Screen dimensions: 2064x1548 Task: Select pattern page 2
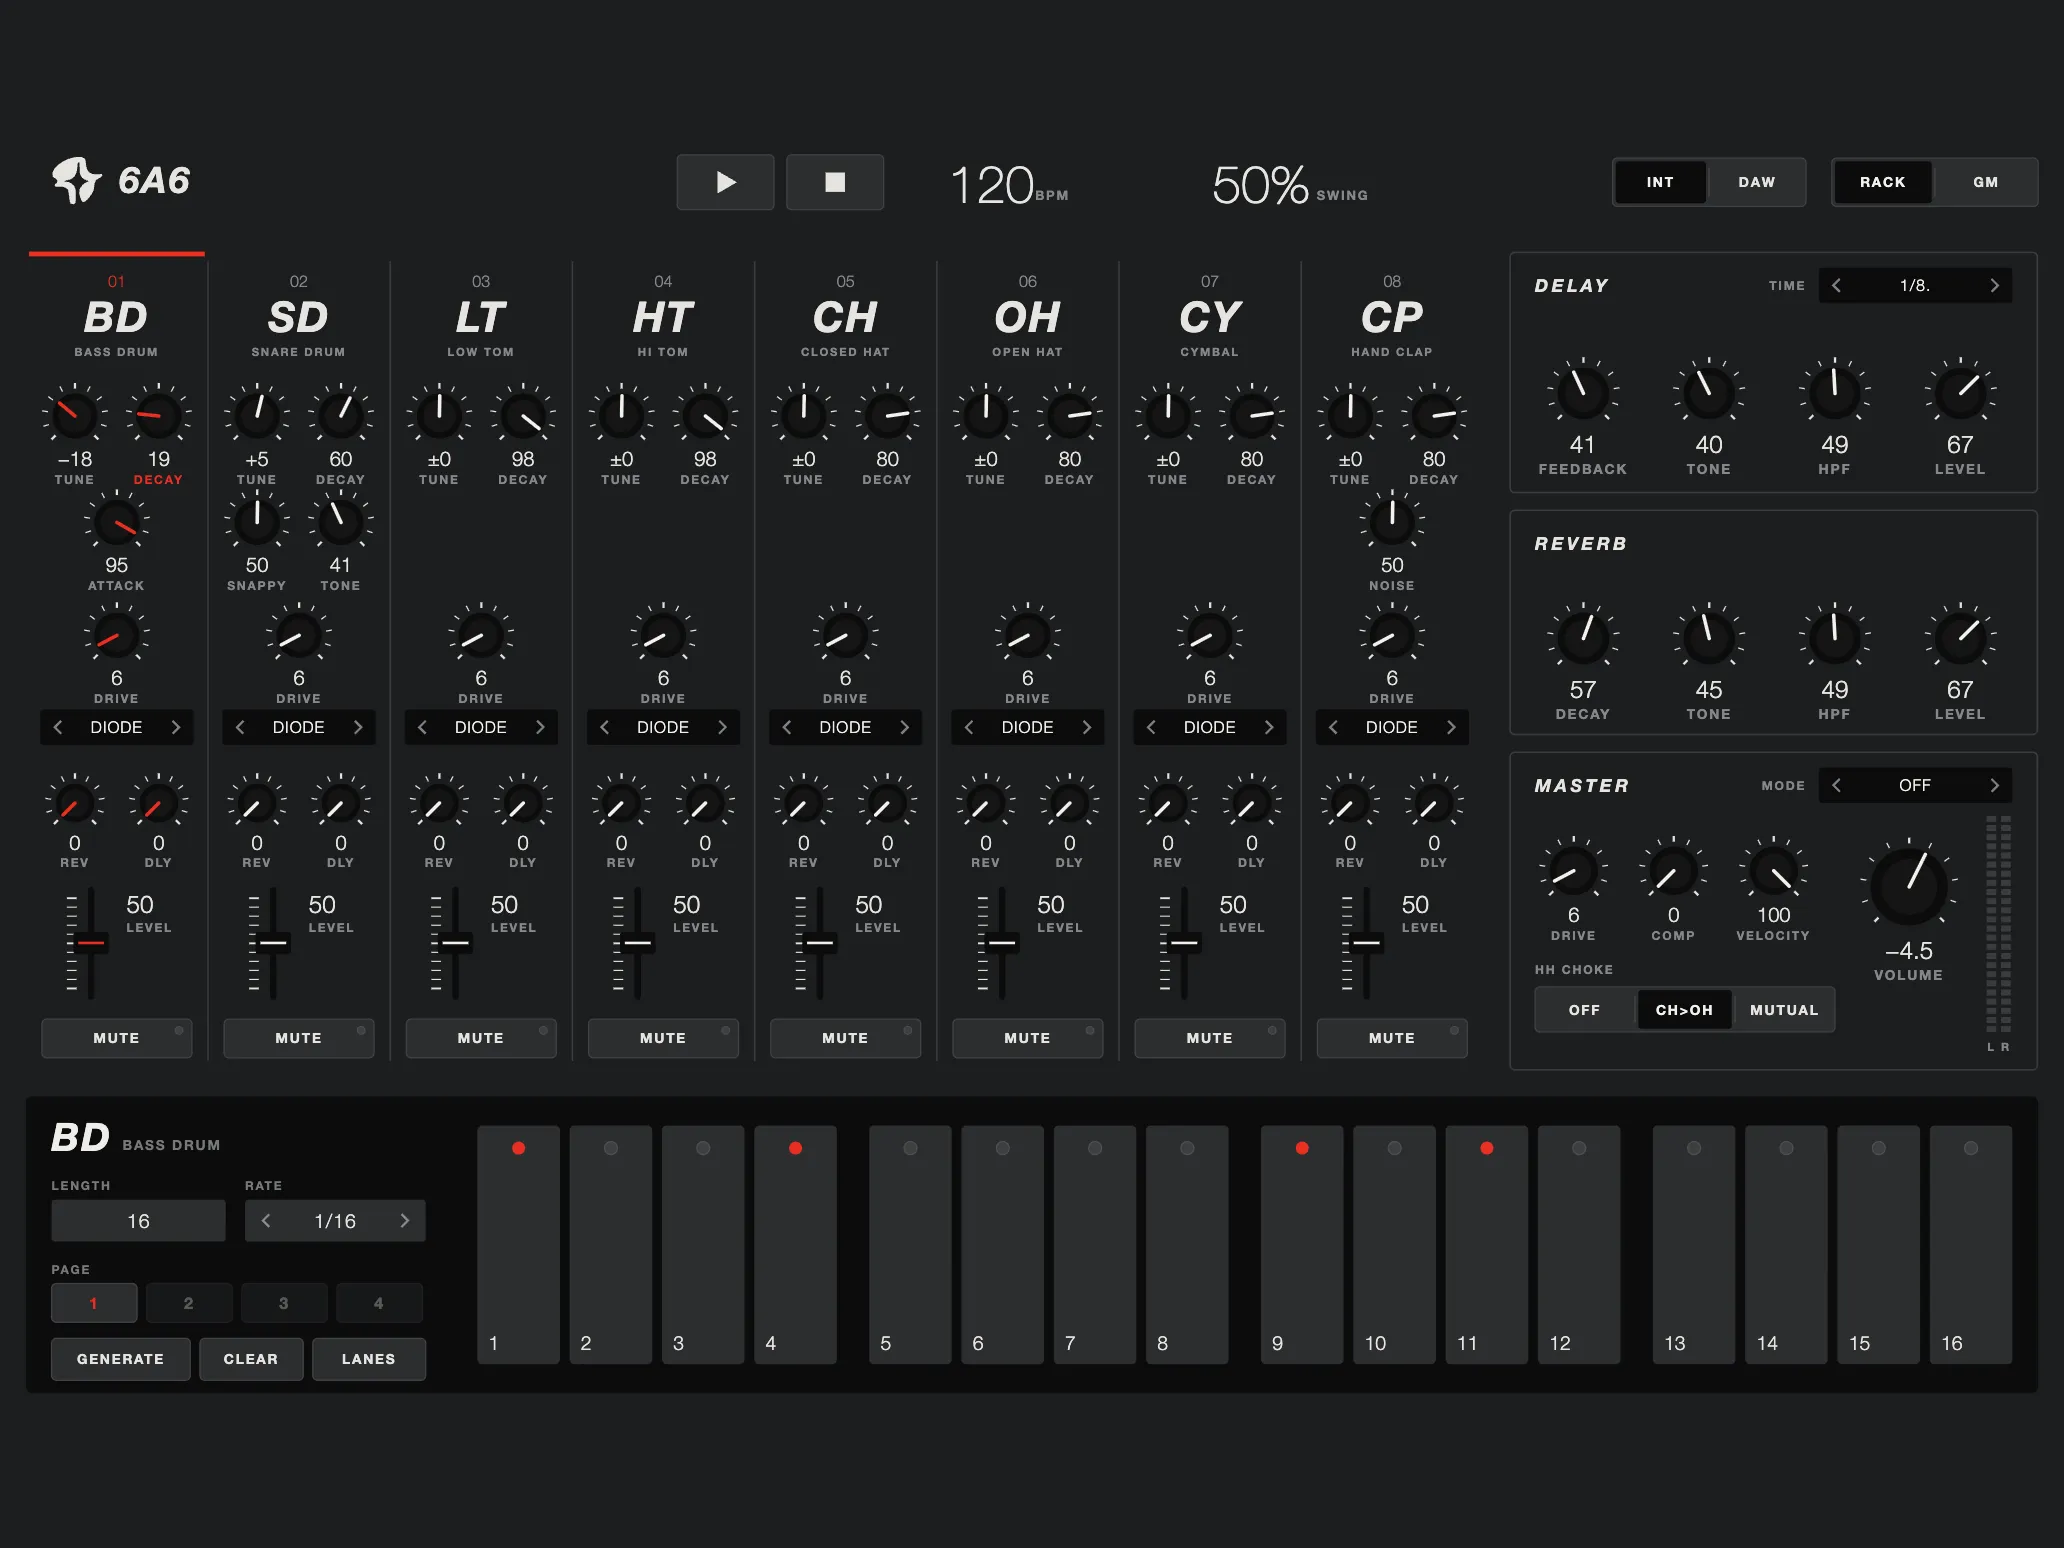pyautogui.click(x=188, y=1303)
